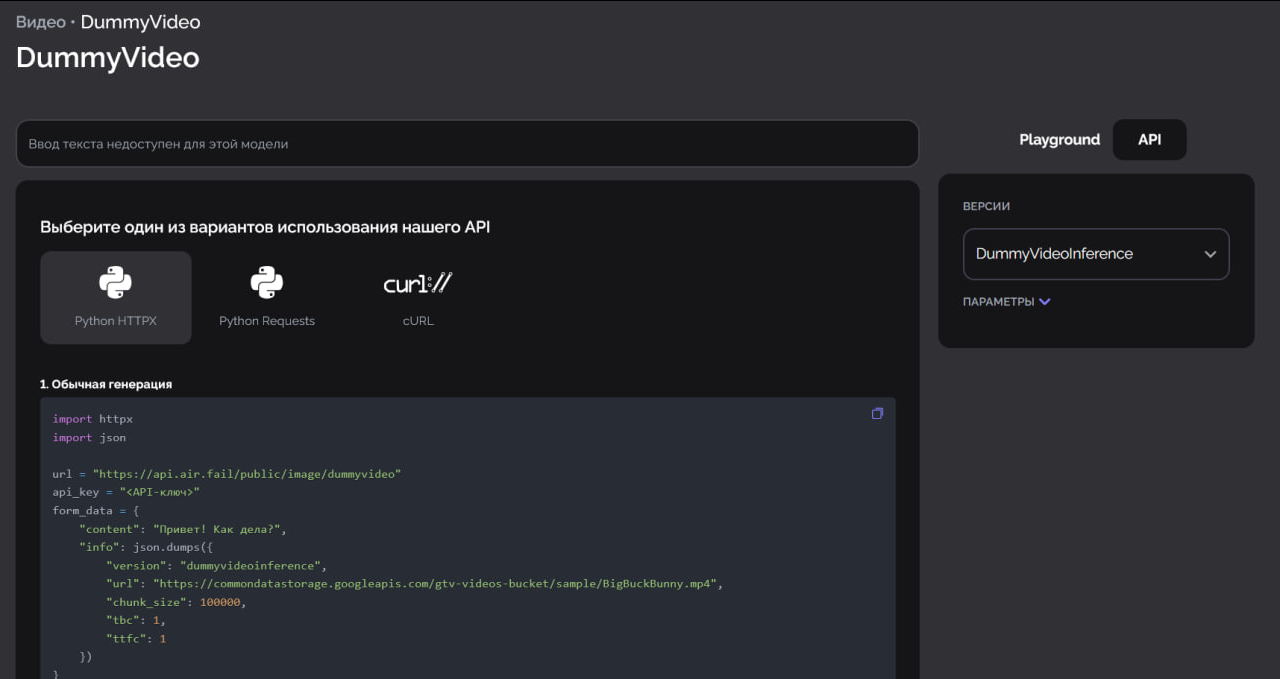Click the '1. Обычная генерация' heading
This screenshot has width=1280, height=679.
[x=106, y=384]
